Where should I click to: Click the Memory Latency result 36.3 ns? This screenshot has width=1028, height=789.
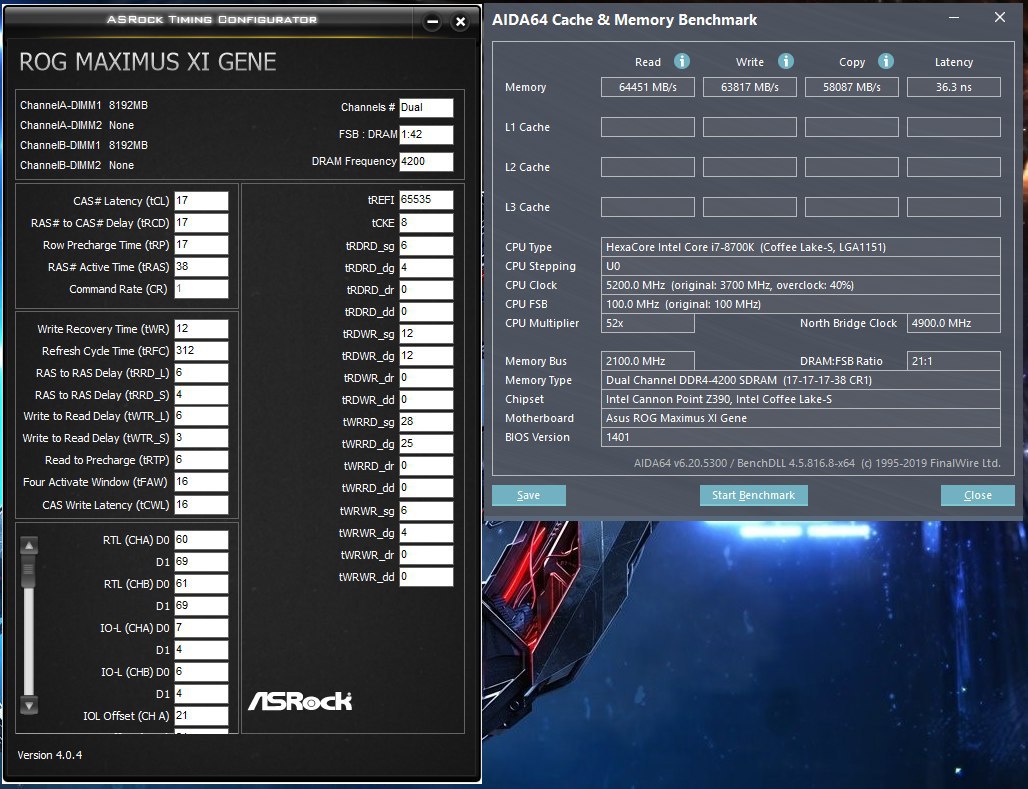click(954, 87)
